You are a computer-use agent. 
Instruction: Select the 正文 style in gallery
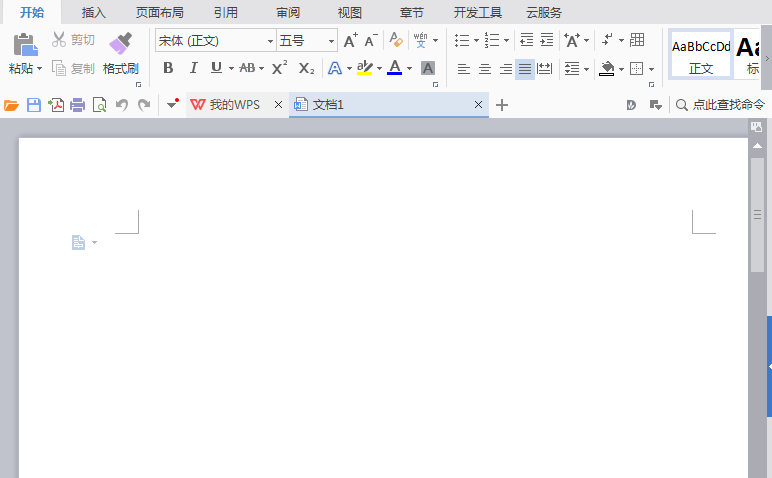[x=700, y=54]
